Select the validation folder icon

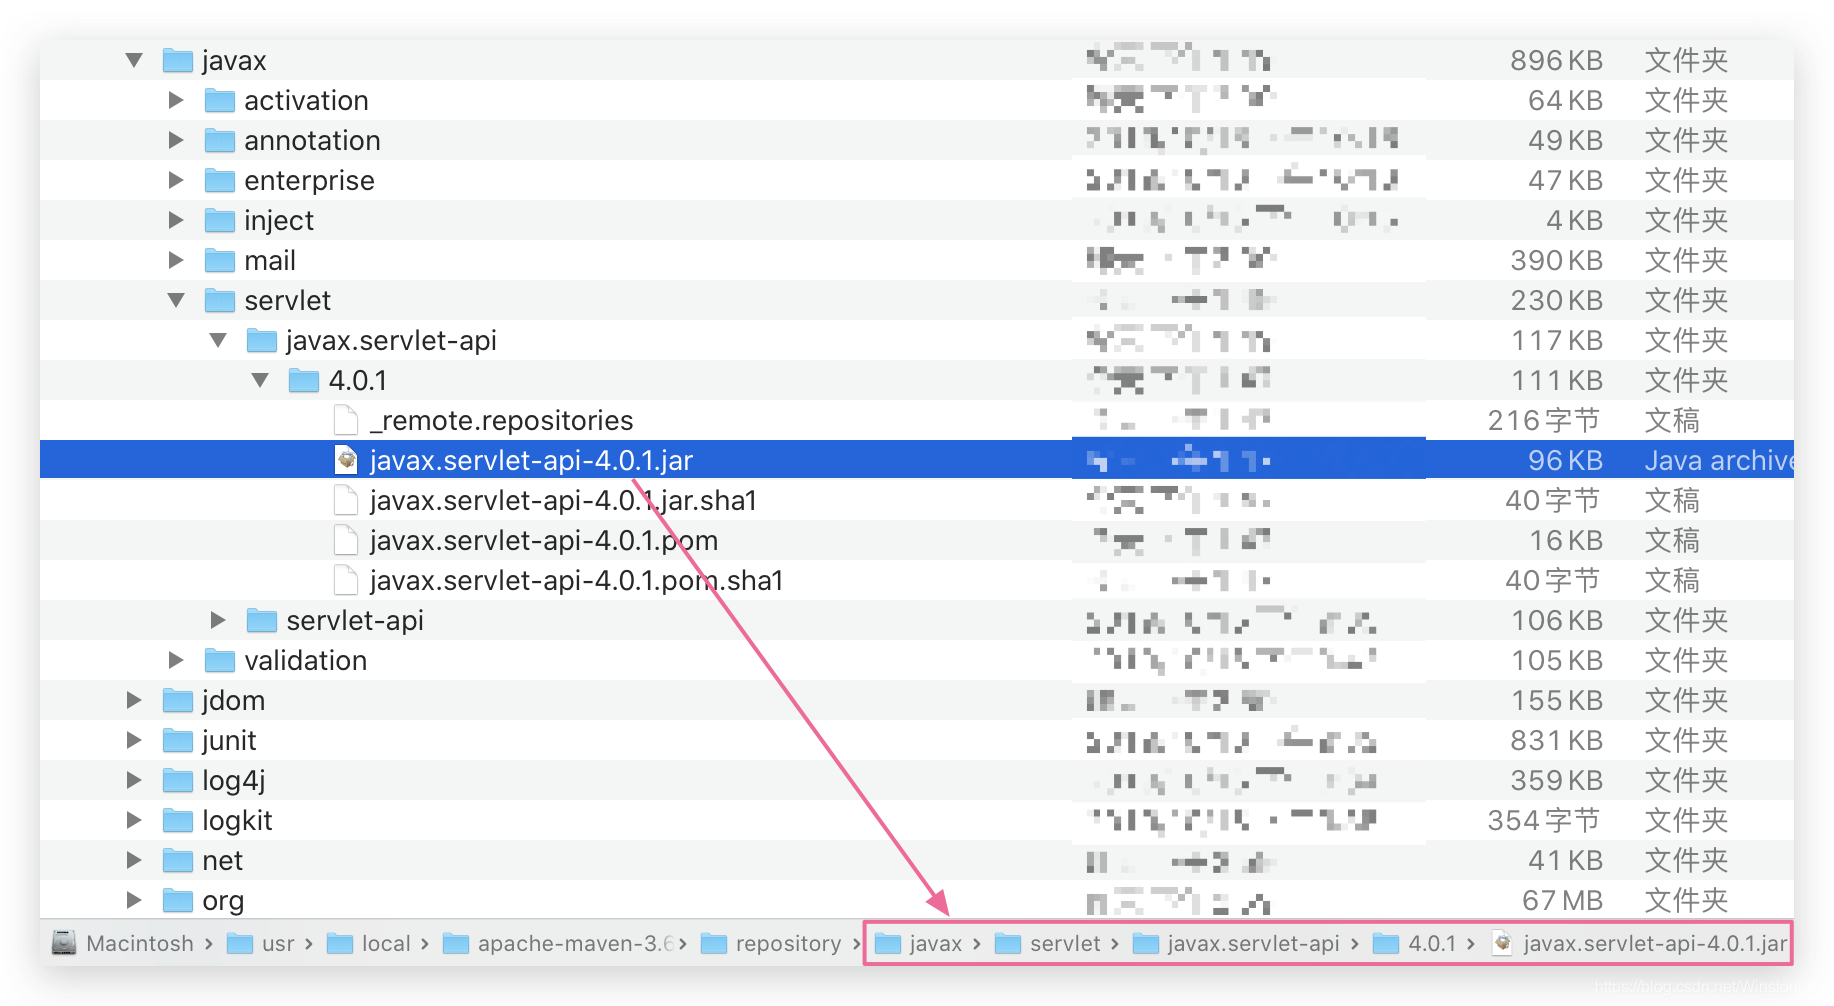pos(220,660)
